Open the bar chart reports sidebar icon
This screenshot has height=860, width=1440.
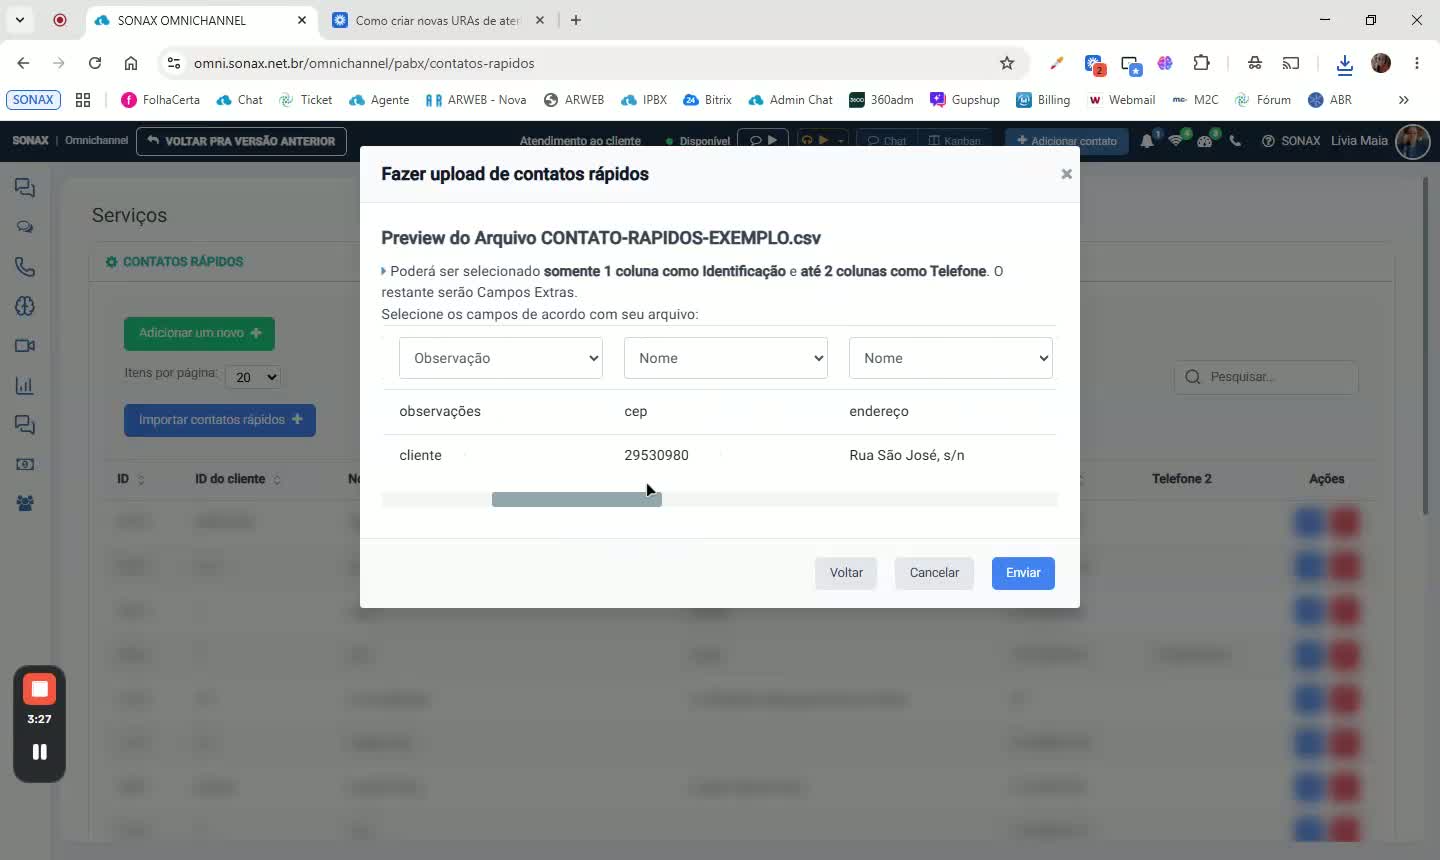(25, 385)
